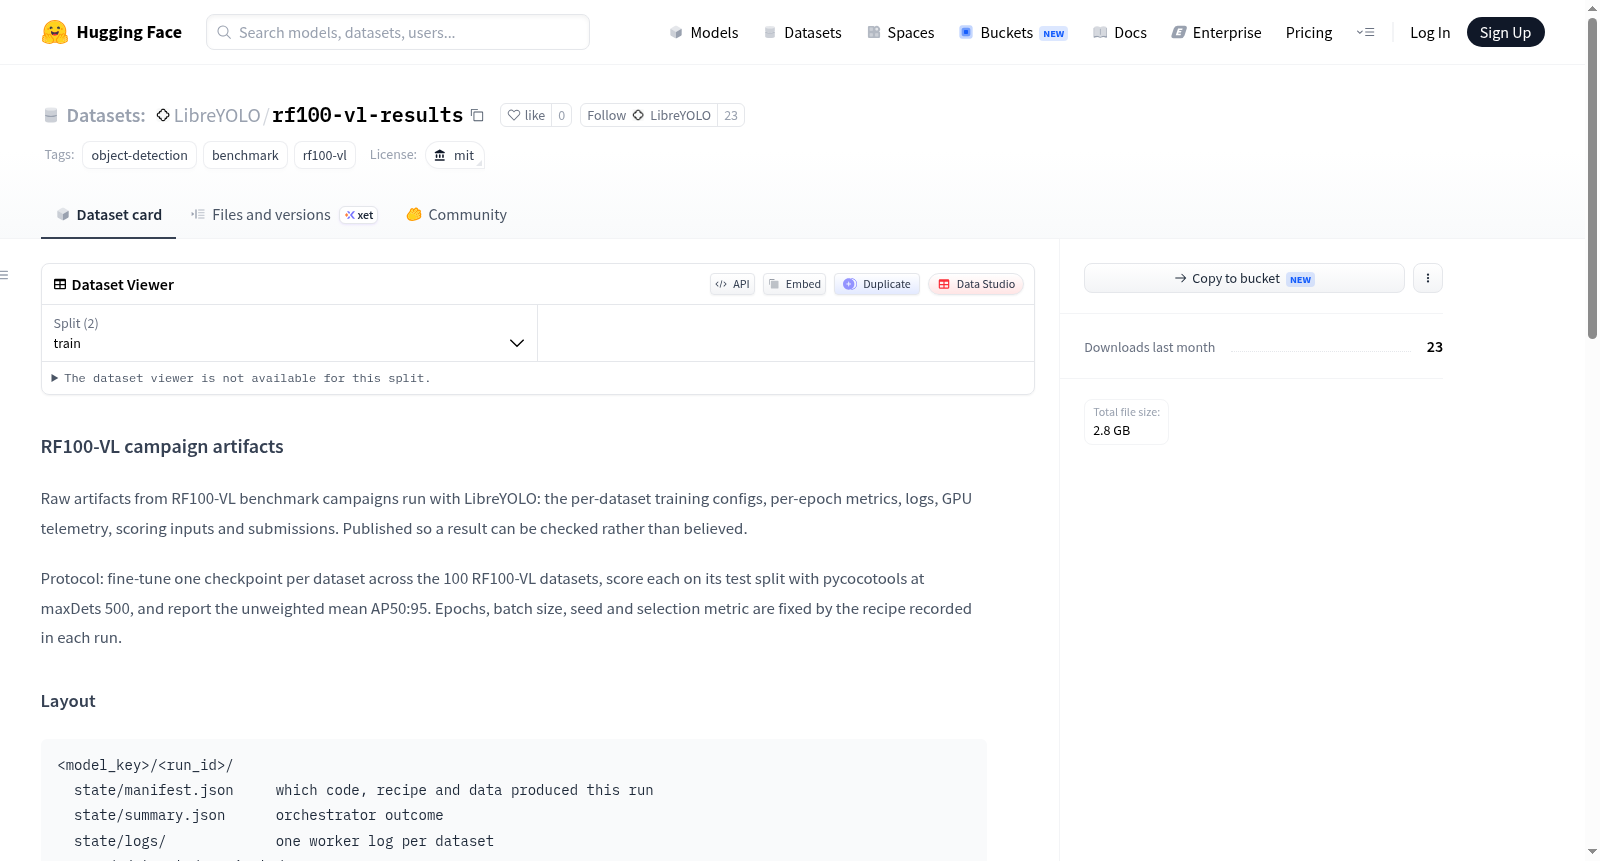Click the heart like icon
1600x861 pixels.
coord(514,115)
